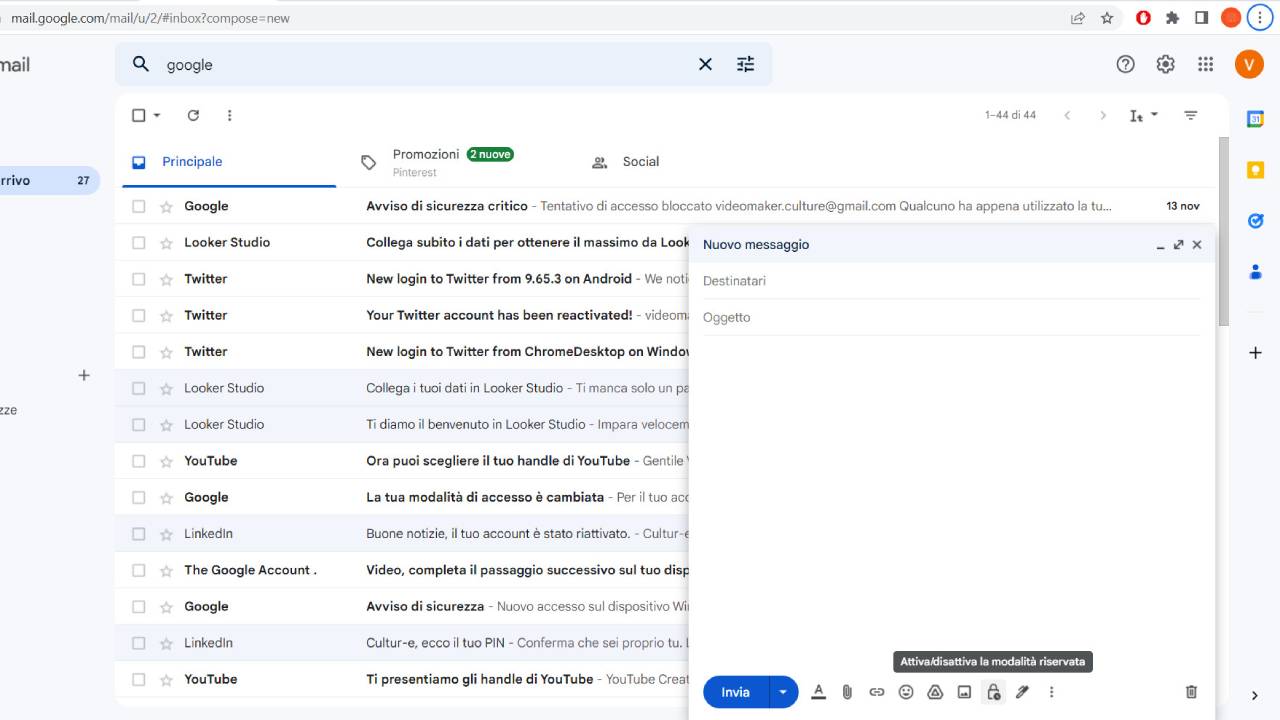
Task: Create new label plus icon
Action: click(84, 375)
